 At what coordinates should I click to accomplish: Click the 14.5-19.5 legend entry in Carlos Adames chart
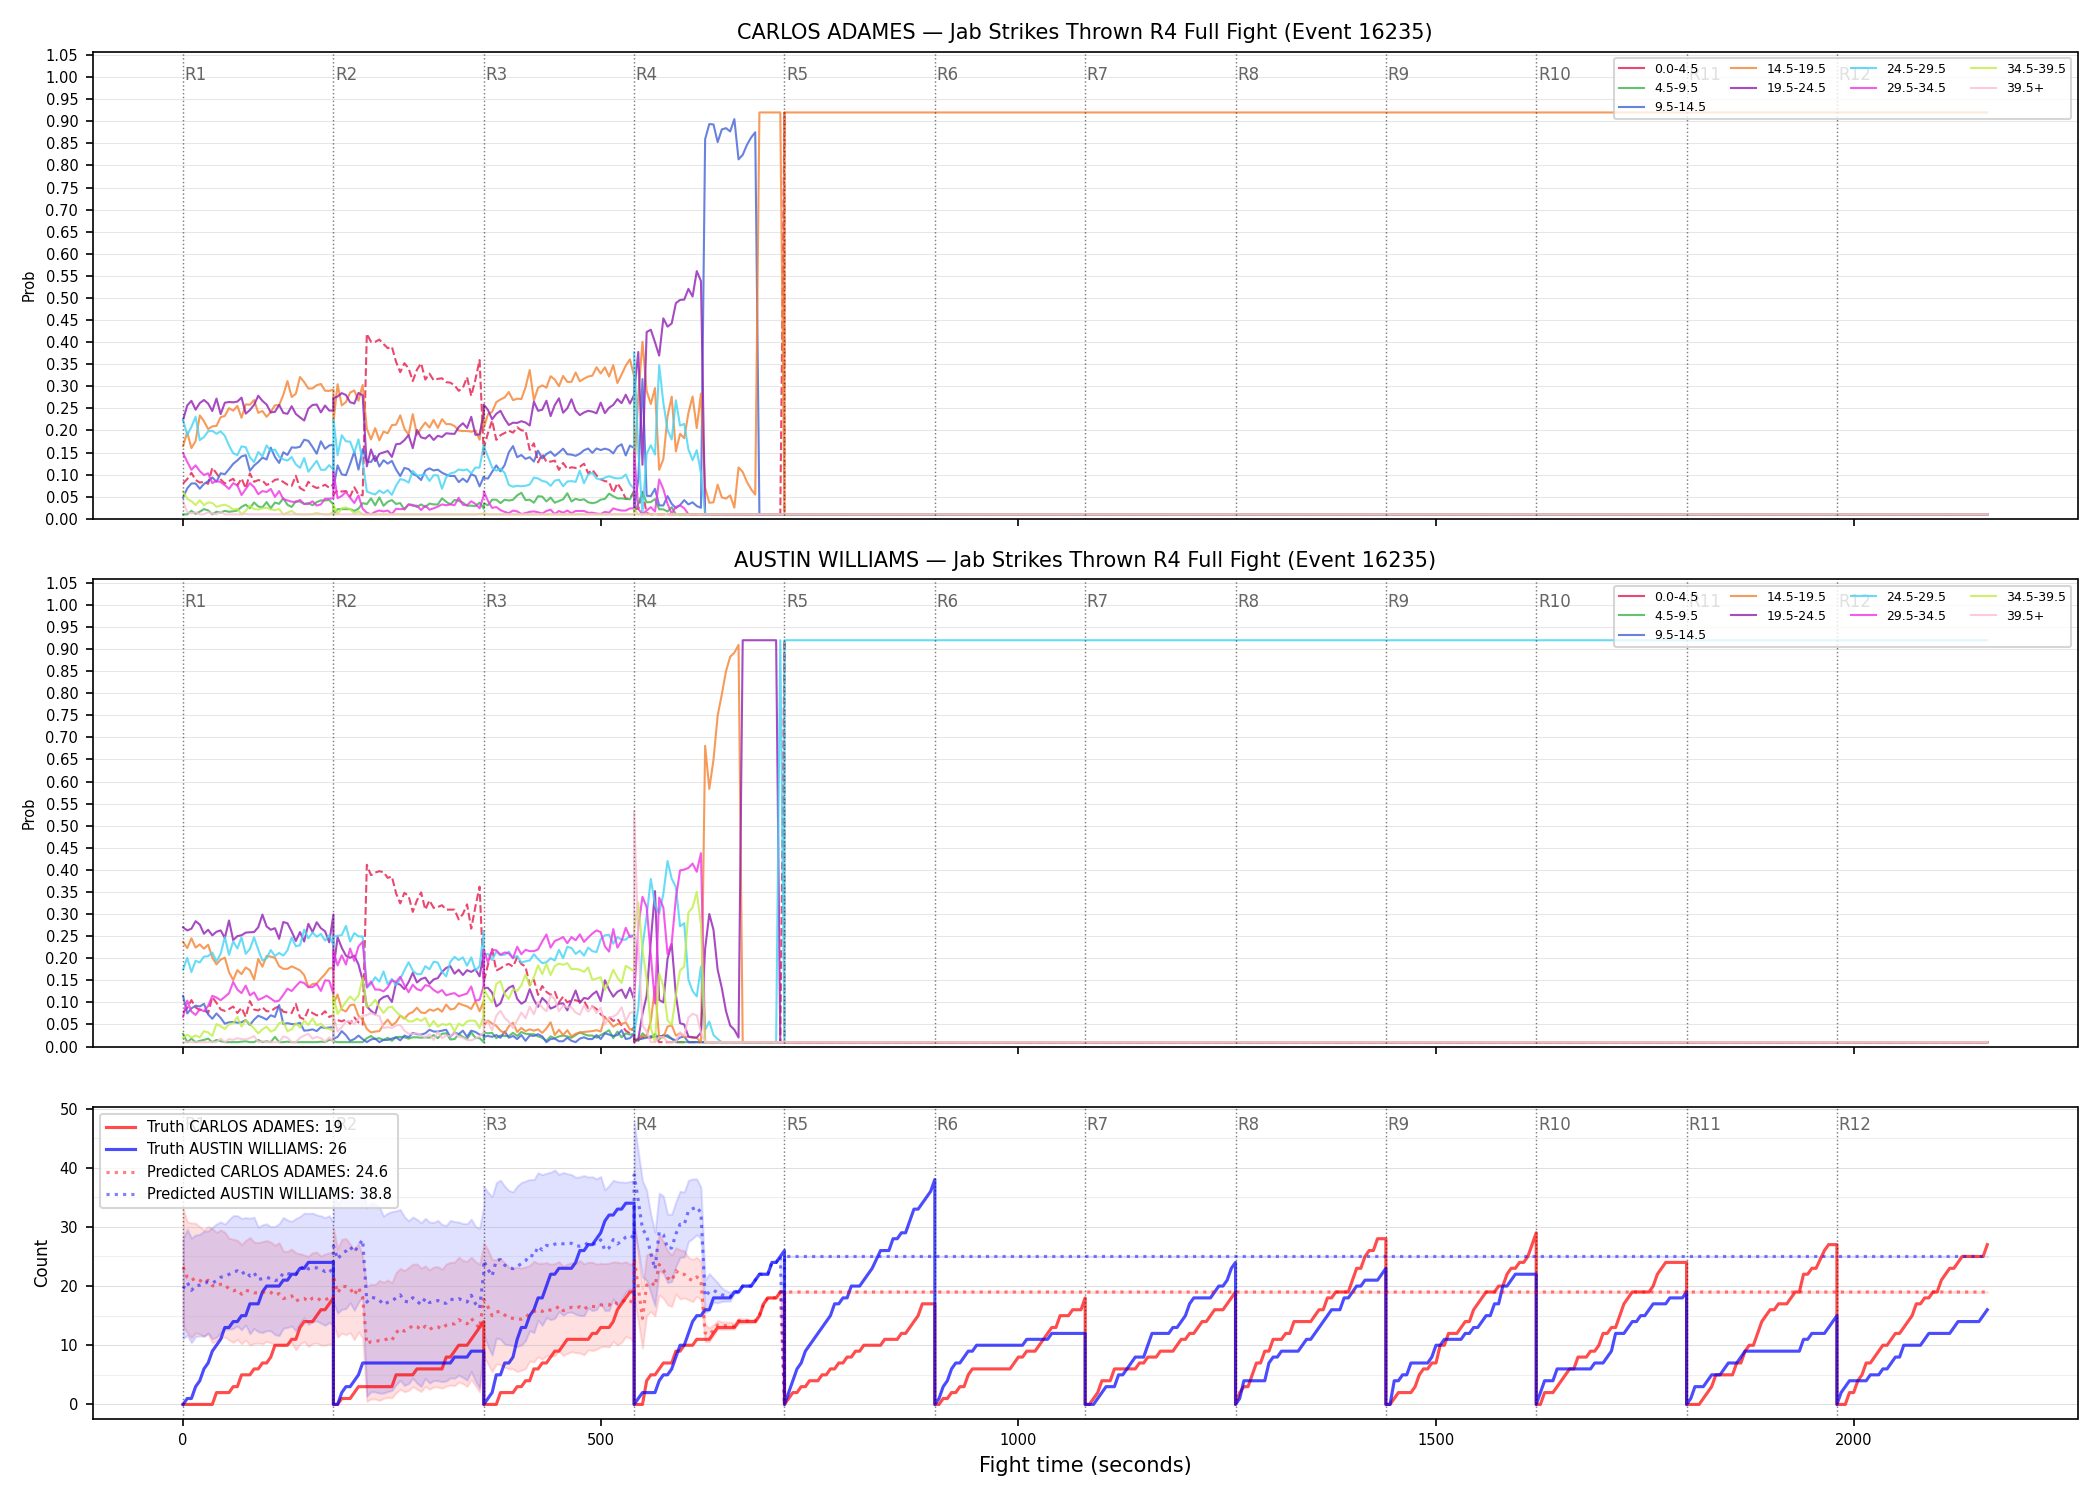pos(1778,69)
